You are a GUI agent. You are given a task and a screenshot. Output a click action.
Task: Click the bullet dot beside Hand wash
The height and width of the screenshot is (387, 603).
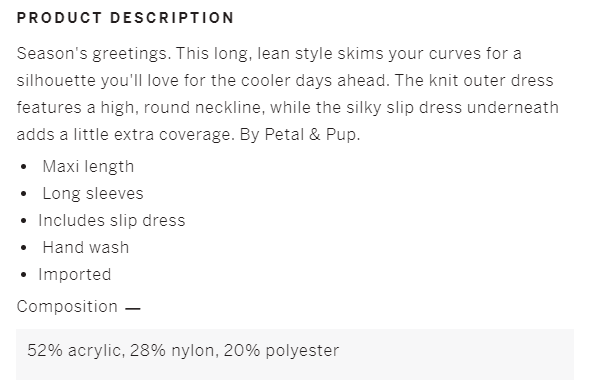(x=24, y=248)
